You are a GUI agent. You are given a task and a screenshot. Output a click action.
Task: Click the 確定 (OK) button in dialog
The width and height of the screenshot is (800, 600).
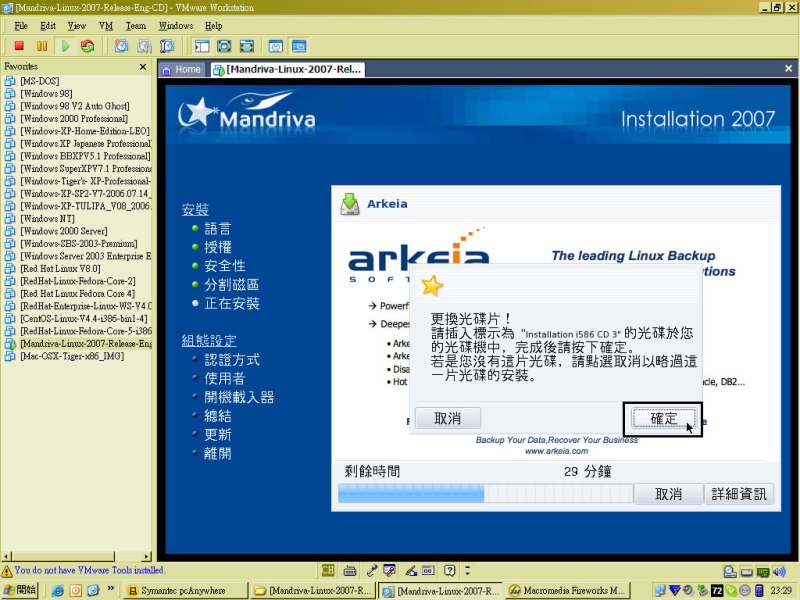(664, 418)
